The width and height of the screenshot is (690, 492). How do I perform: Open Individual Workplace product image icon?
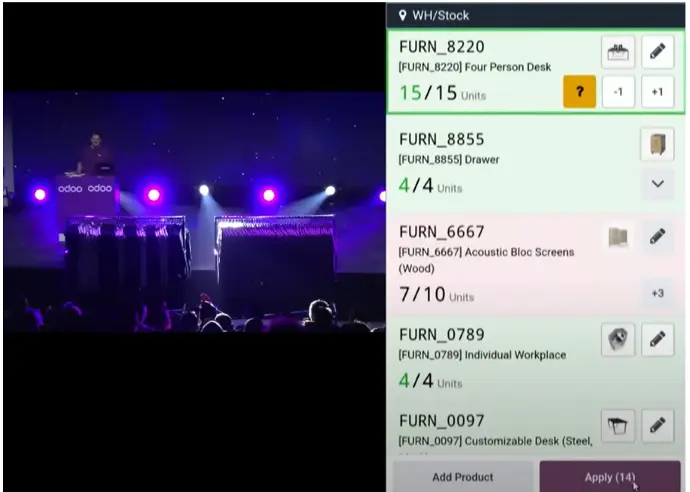pos(618,339)
